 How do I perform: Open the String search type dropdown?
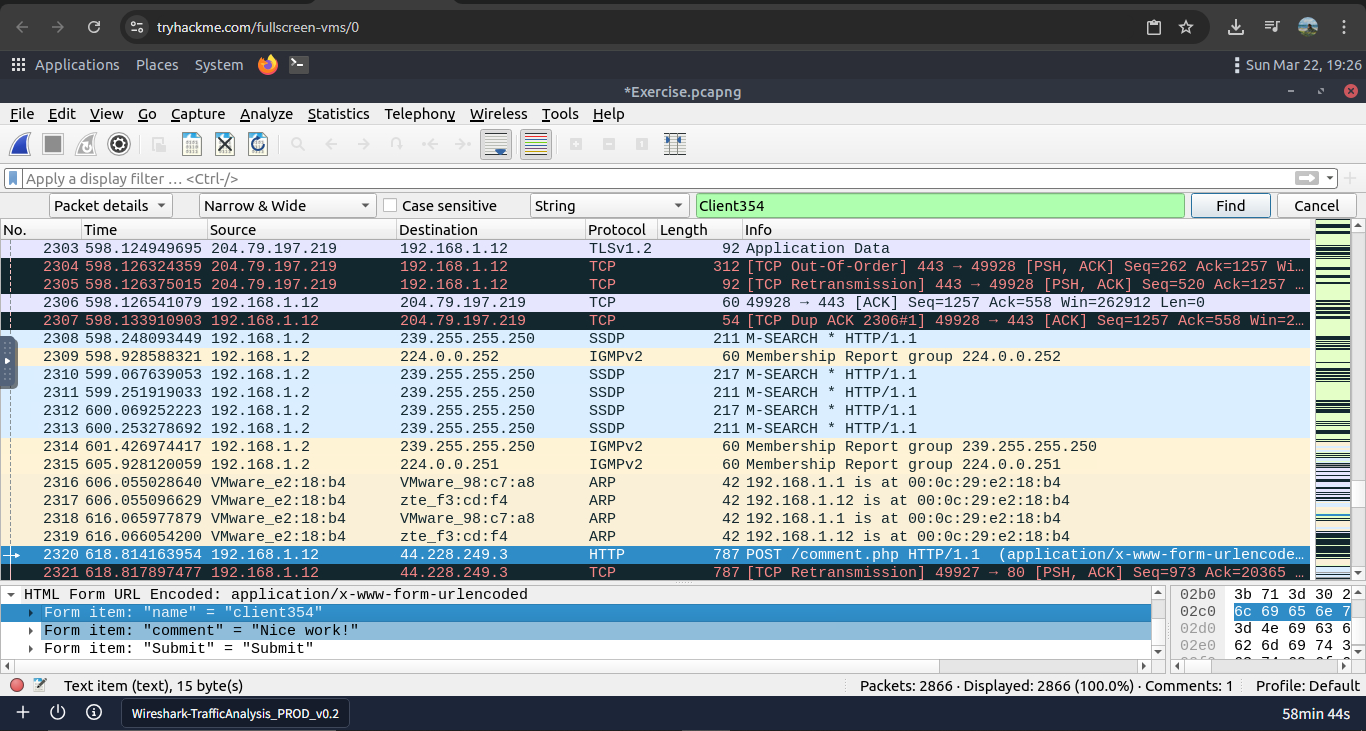click(x=609, y=206)
